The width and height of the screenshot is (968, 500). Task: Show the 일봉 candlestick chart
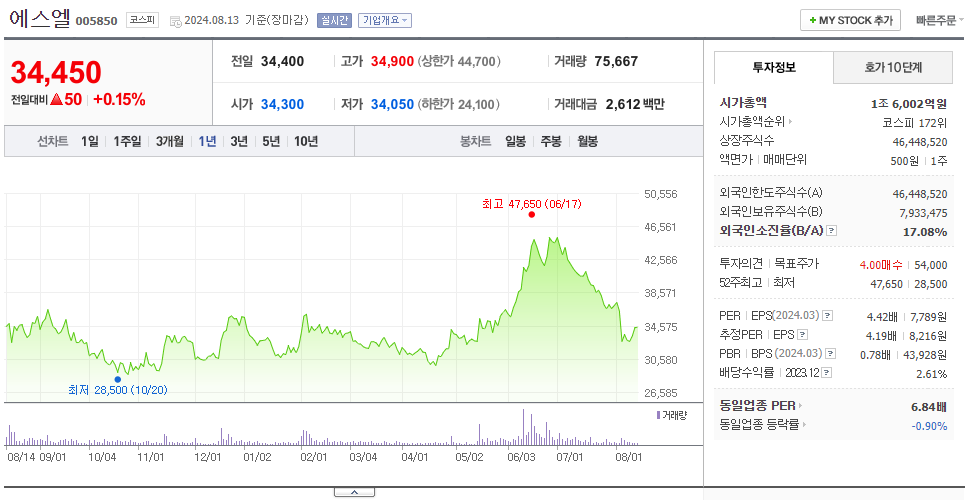515,141
